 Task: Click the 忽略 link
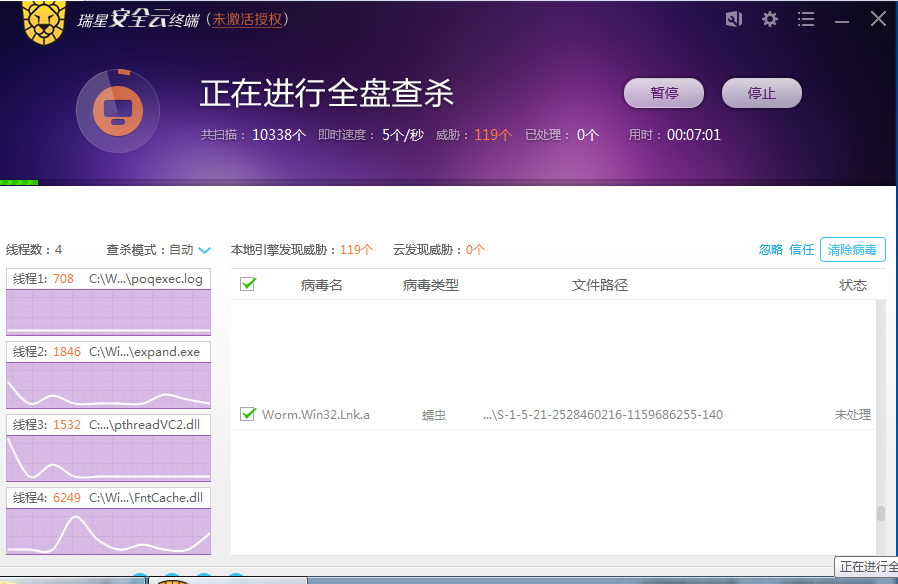[770, 250]
